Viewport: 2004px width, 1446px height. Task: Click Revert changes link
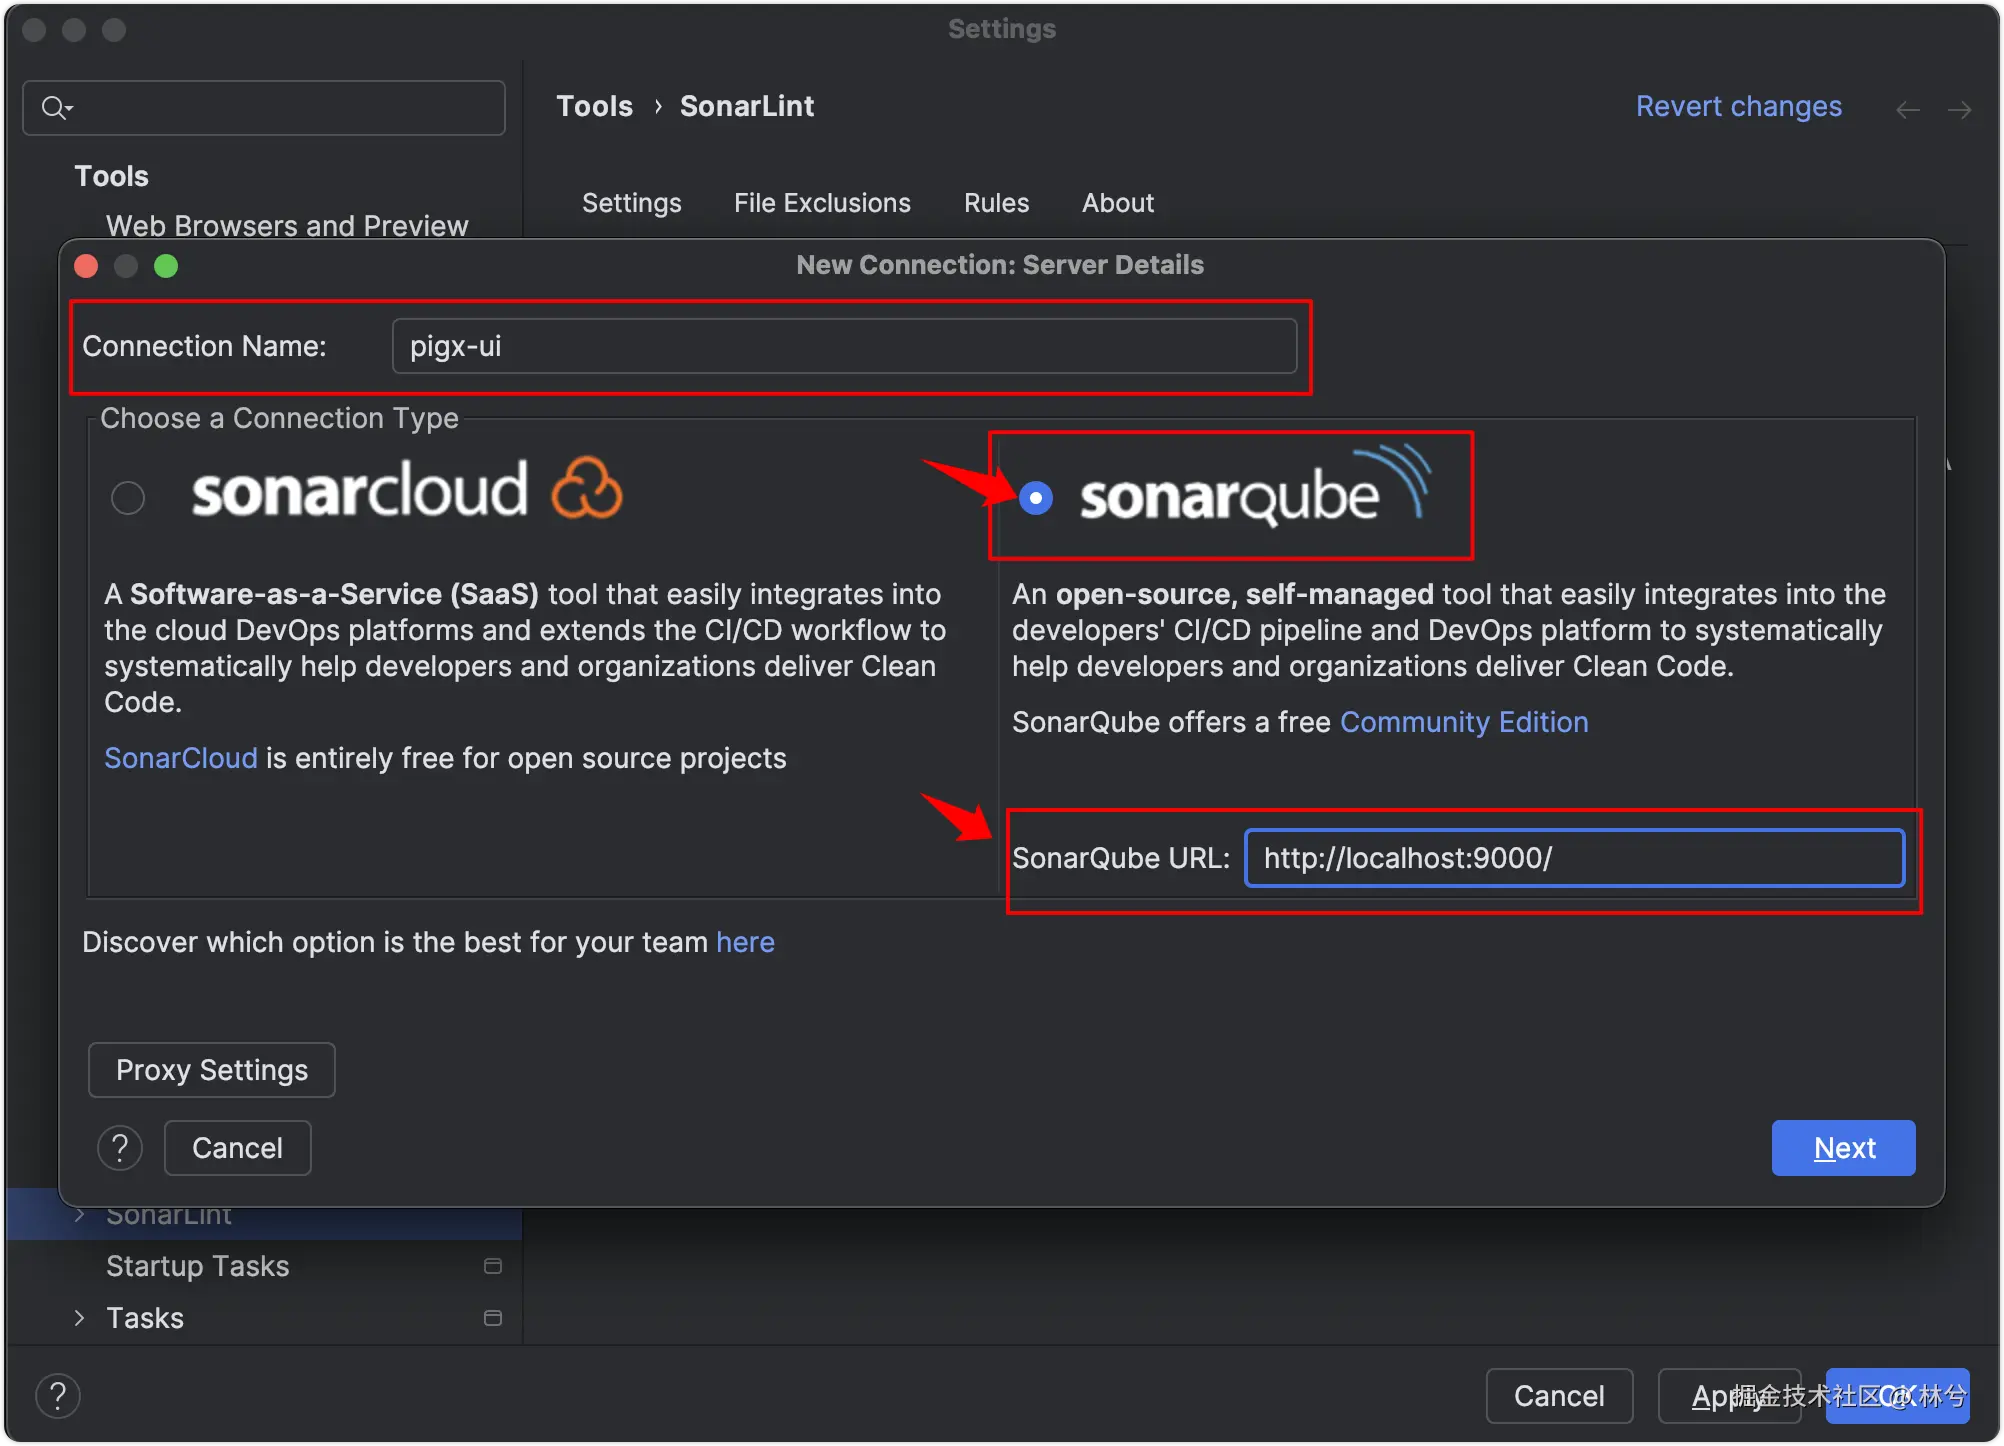[x=1738, y=106]
